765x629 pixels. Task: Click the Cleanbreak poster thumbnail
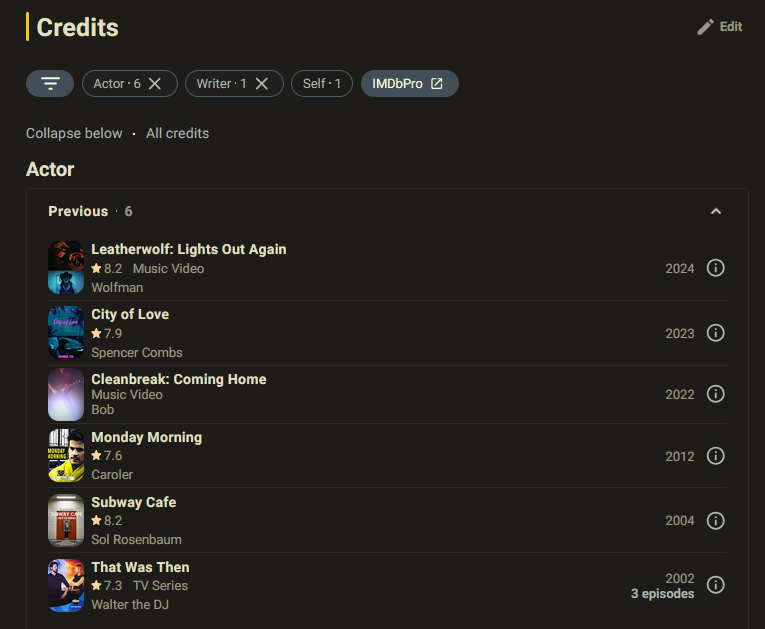66,394
